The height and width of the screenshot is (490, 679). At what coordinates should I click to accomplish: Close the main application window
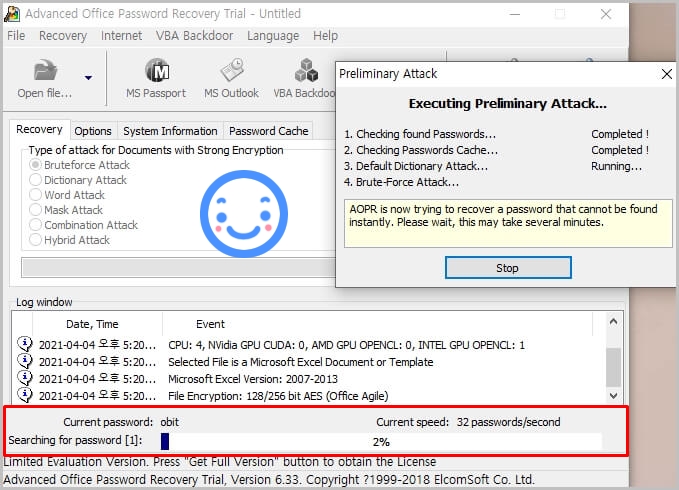[x=606, y=14]
